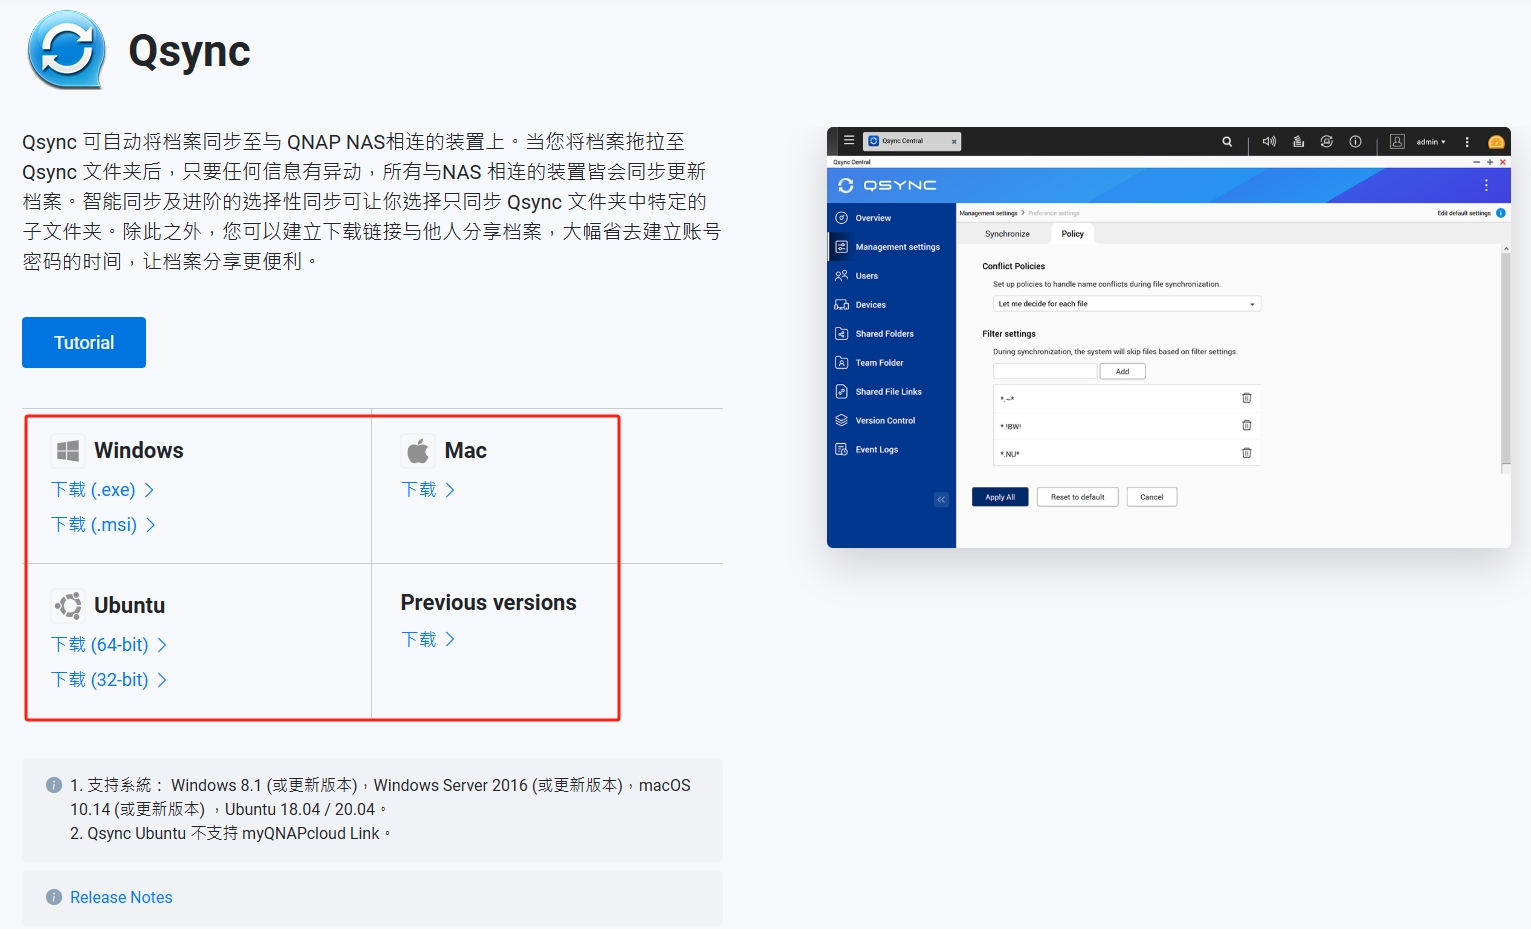The width and height of the screenshot is (1531, 929).
Task: Open Team Folder in sidebar
Action: click(891, 363)
